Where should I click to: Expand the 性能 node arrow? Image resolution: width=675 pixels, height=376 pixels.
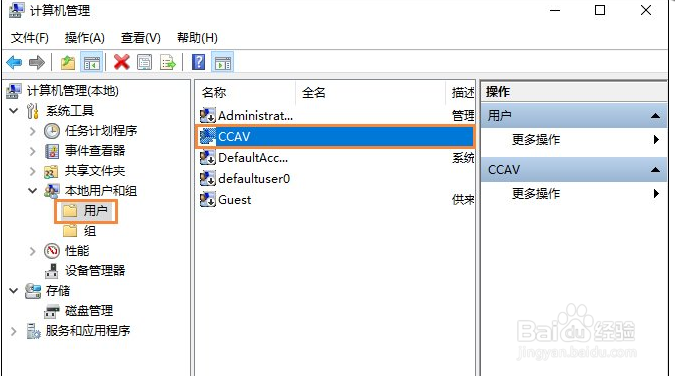coord(33,251)
